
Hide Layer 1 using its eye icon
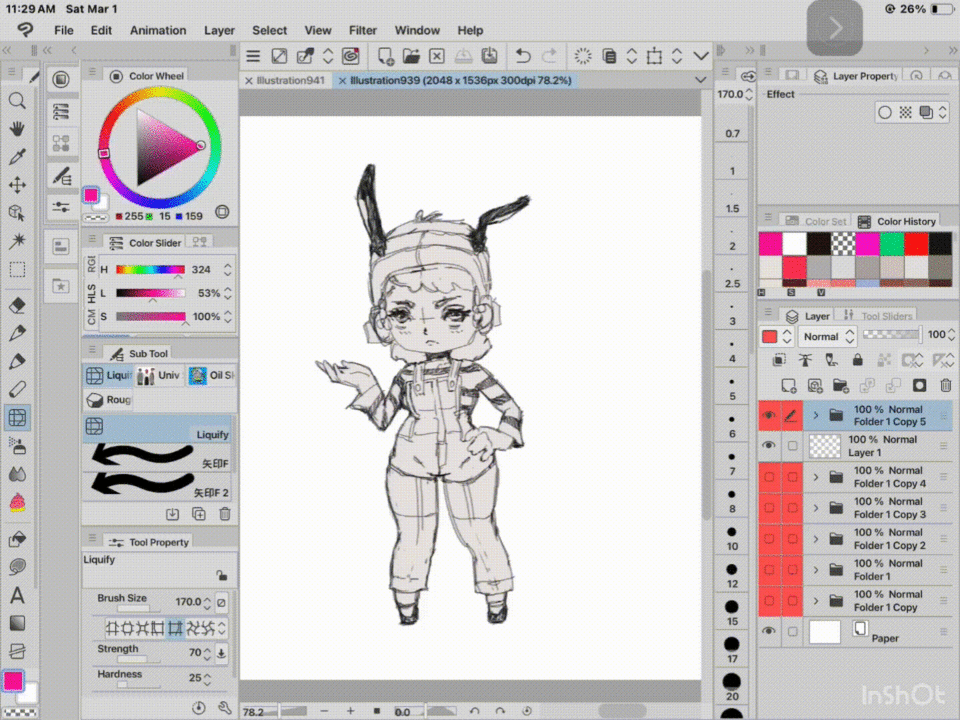pyautogui.click(x=769, y=446)
